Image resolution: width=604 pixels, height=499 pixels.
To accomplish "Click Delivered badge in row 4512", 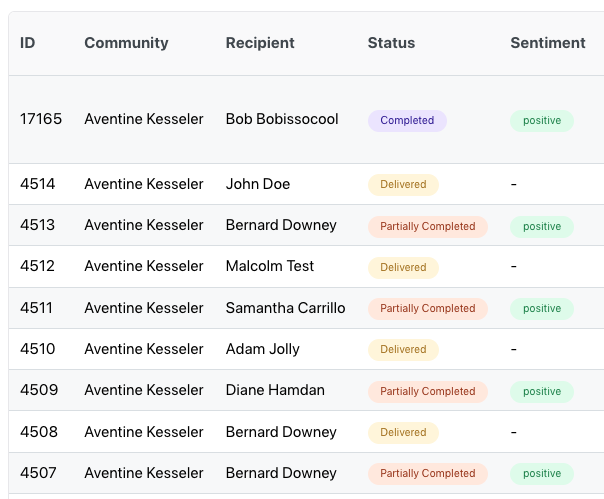I will [403, 267].
